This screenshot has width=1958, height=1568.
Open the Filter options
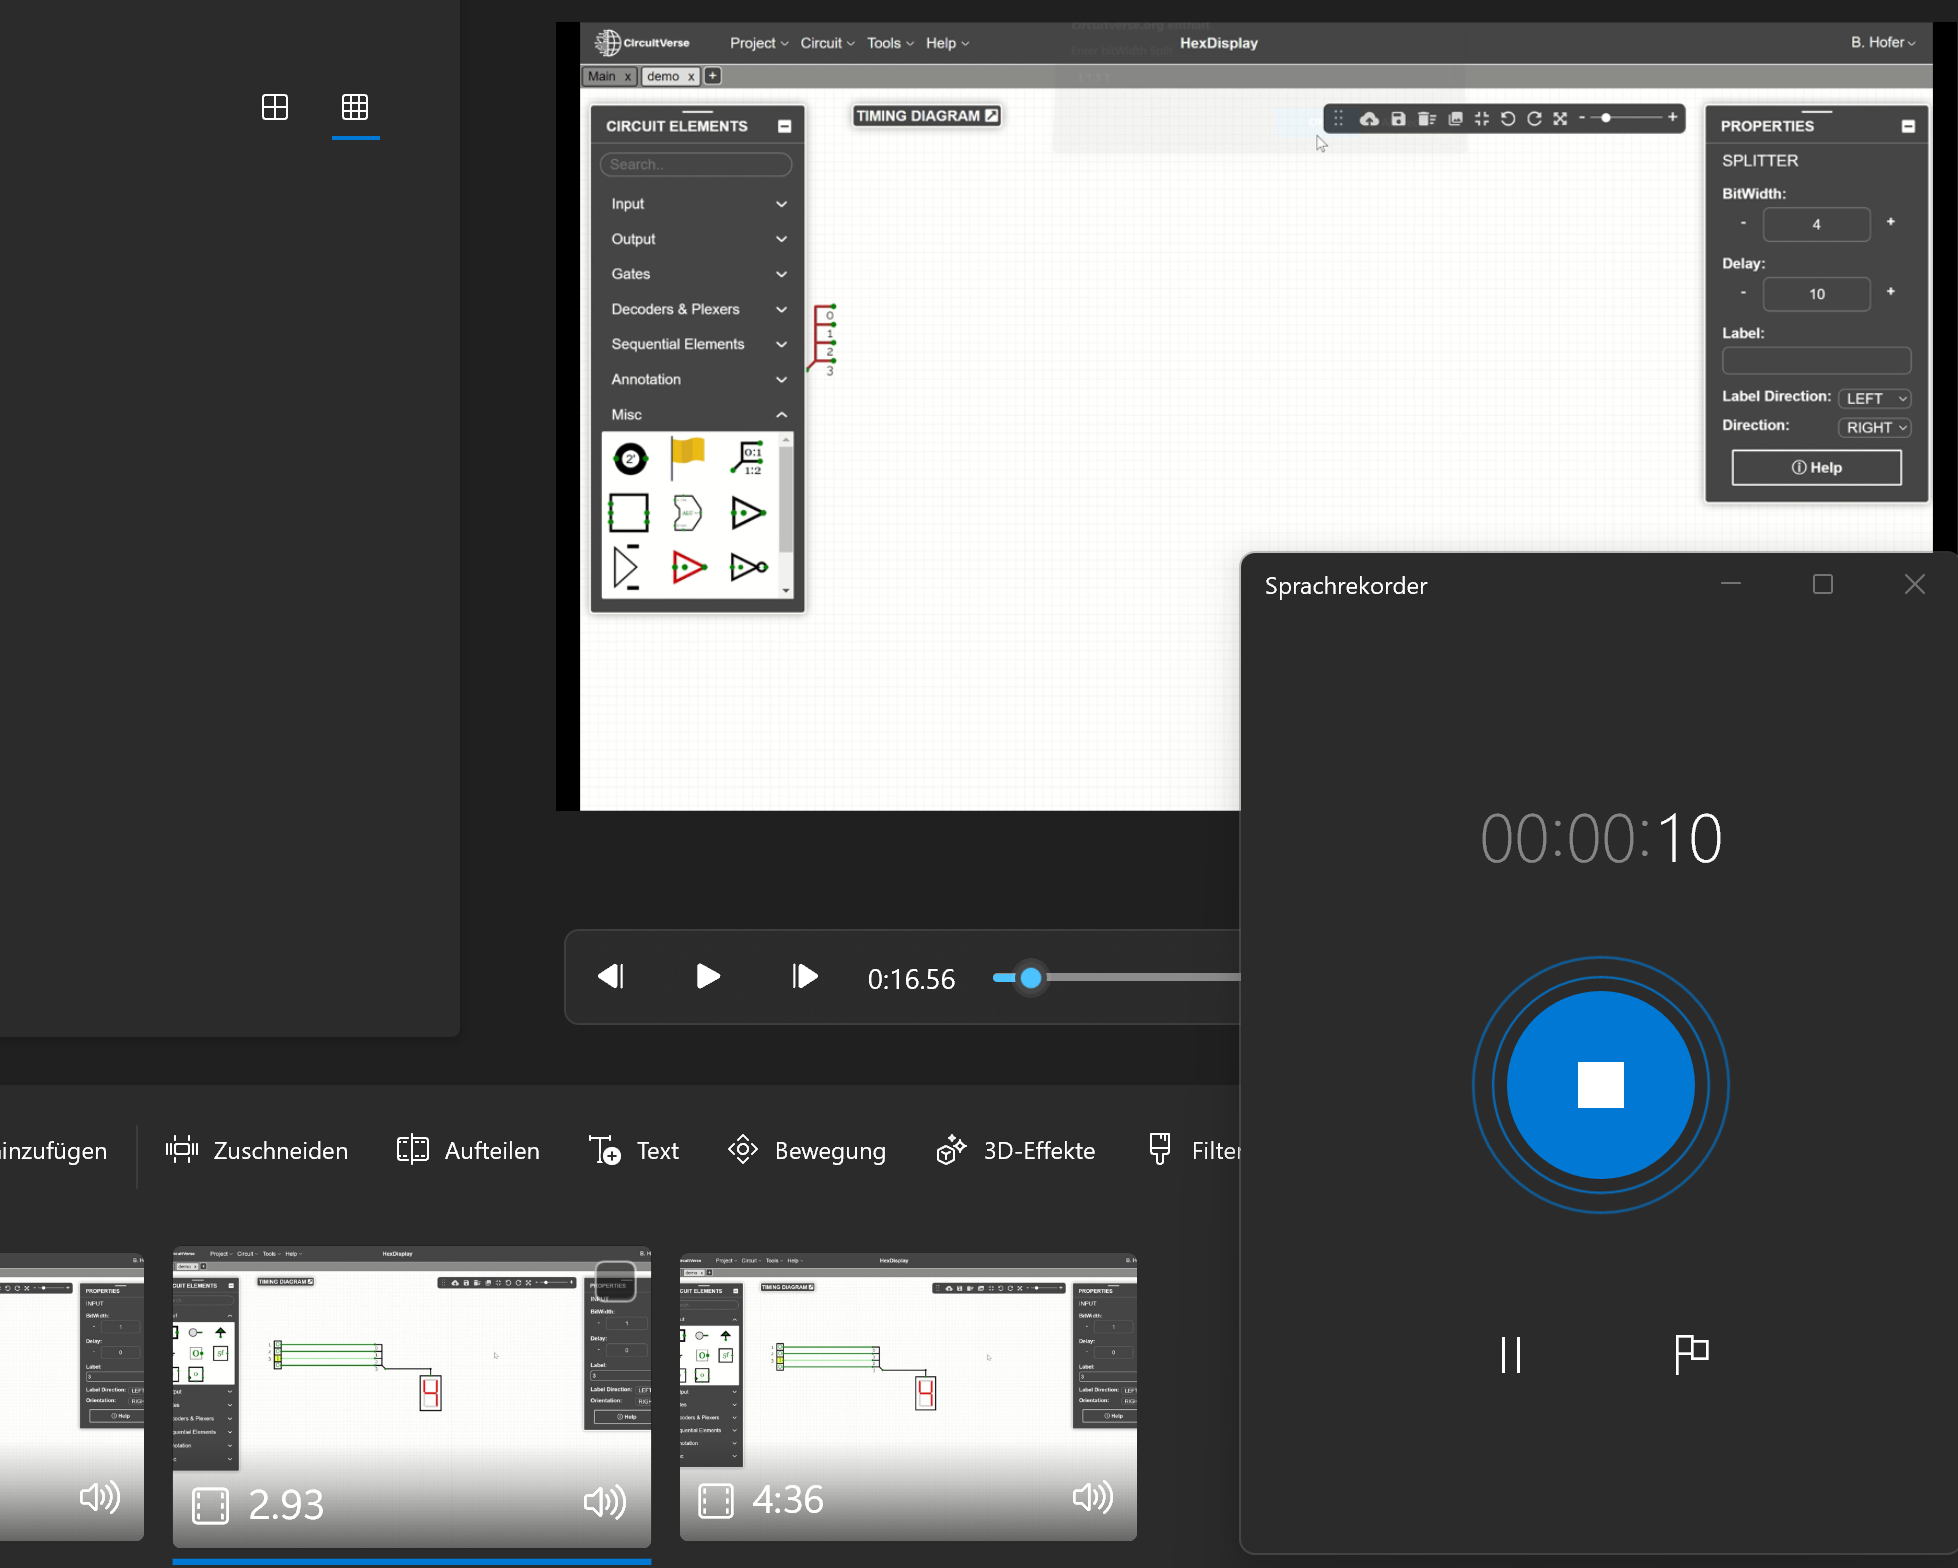(x=1194, y=1150)
